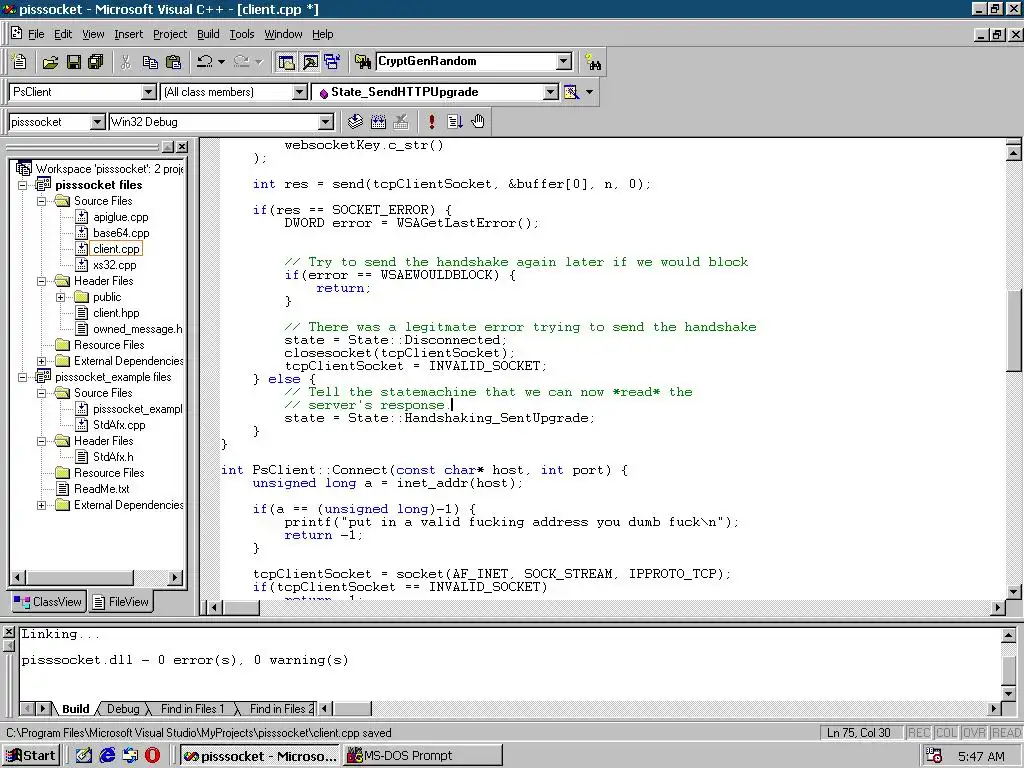
Task: Click the Paste clipboard icon
Action: [x=173, y=62]
